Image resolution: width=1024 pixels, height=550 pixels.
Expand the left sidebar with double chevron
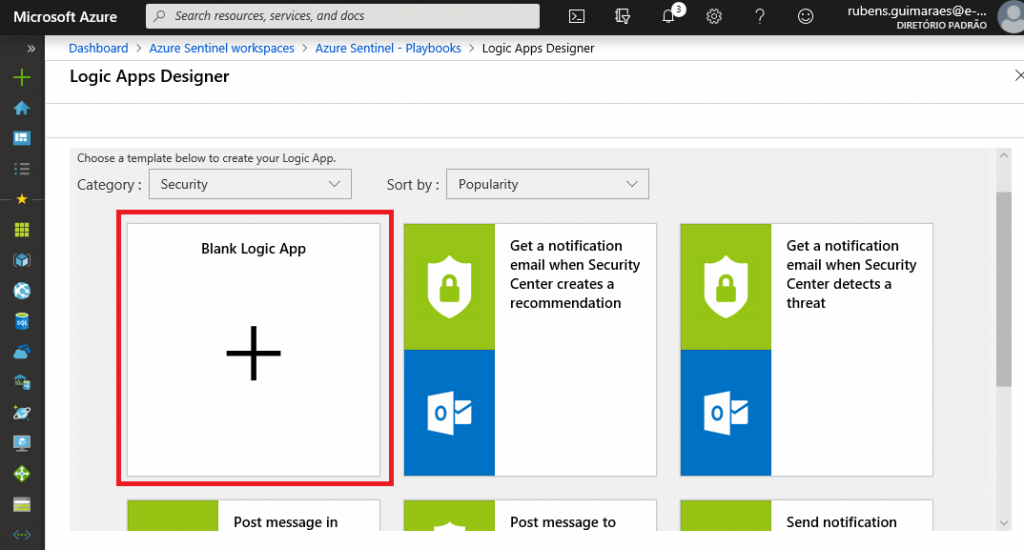pyautogui.click(x=31, y=48)
